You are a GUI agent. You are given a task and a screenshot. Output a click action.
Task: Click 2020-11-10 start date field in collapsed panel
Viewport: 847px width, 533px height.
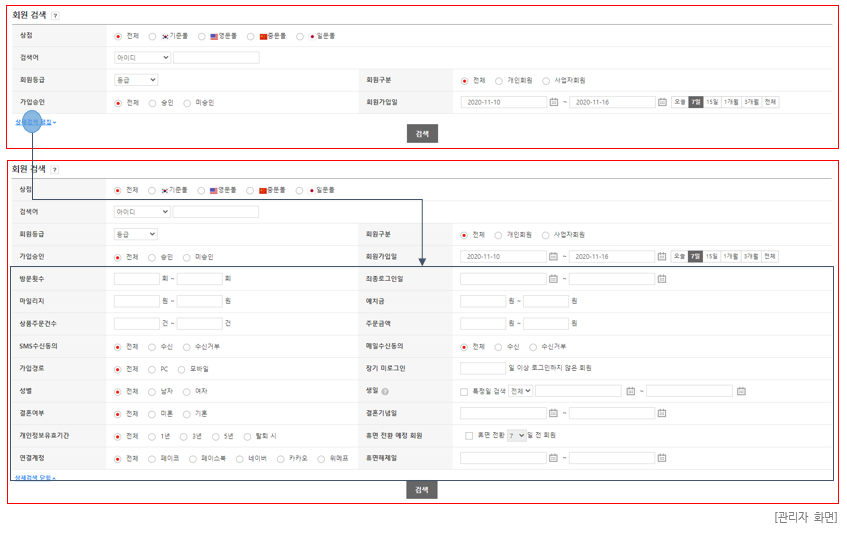click(x=504, y=102)
